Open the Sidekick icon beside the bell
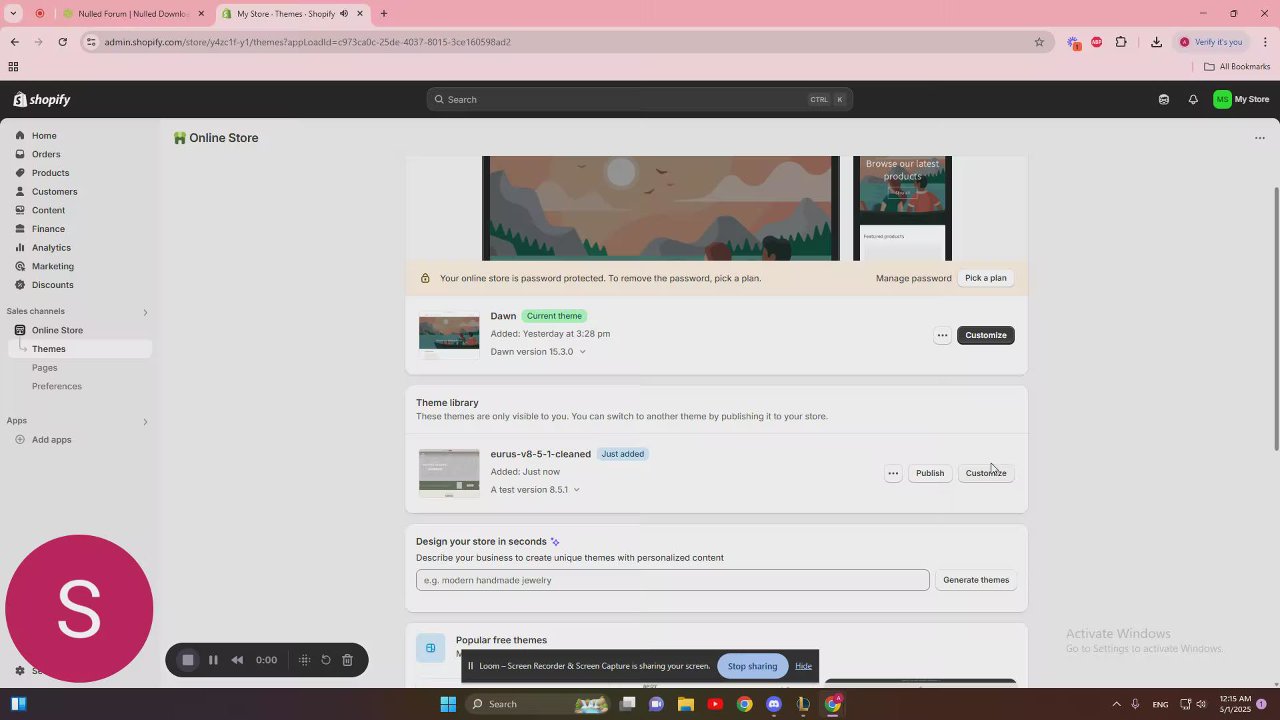The image size is (1280, 720). point(1164,100)
